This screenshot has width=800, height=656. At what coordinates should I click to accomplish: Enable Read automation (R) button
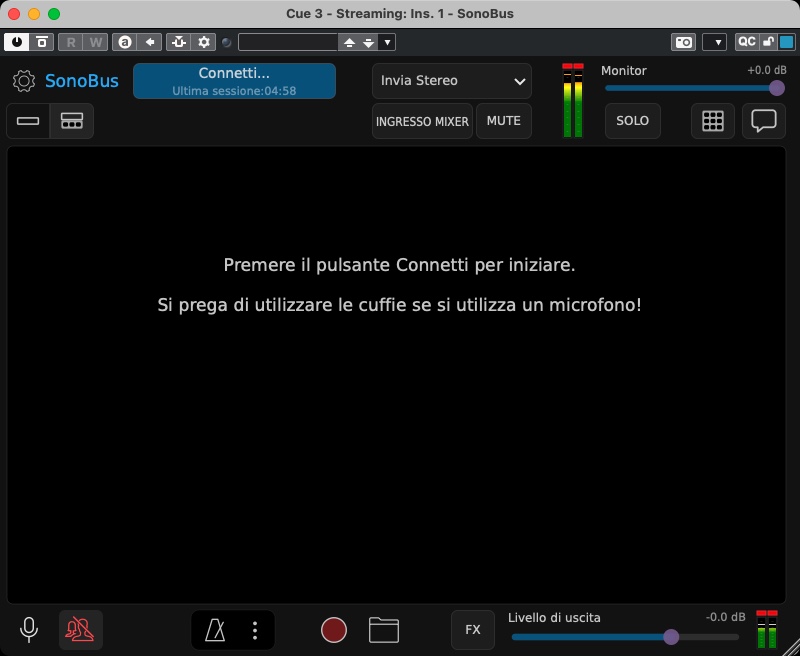(71, 42)
